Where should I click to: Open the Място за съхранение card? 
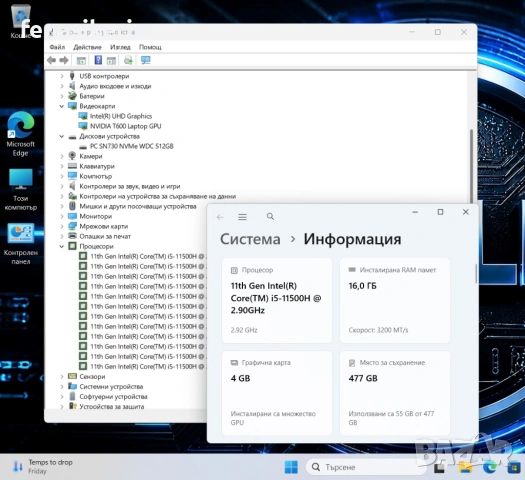[395, 393]
